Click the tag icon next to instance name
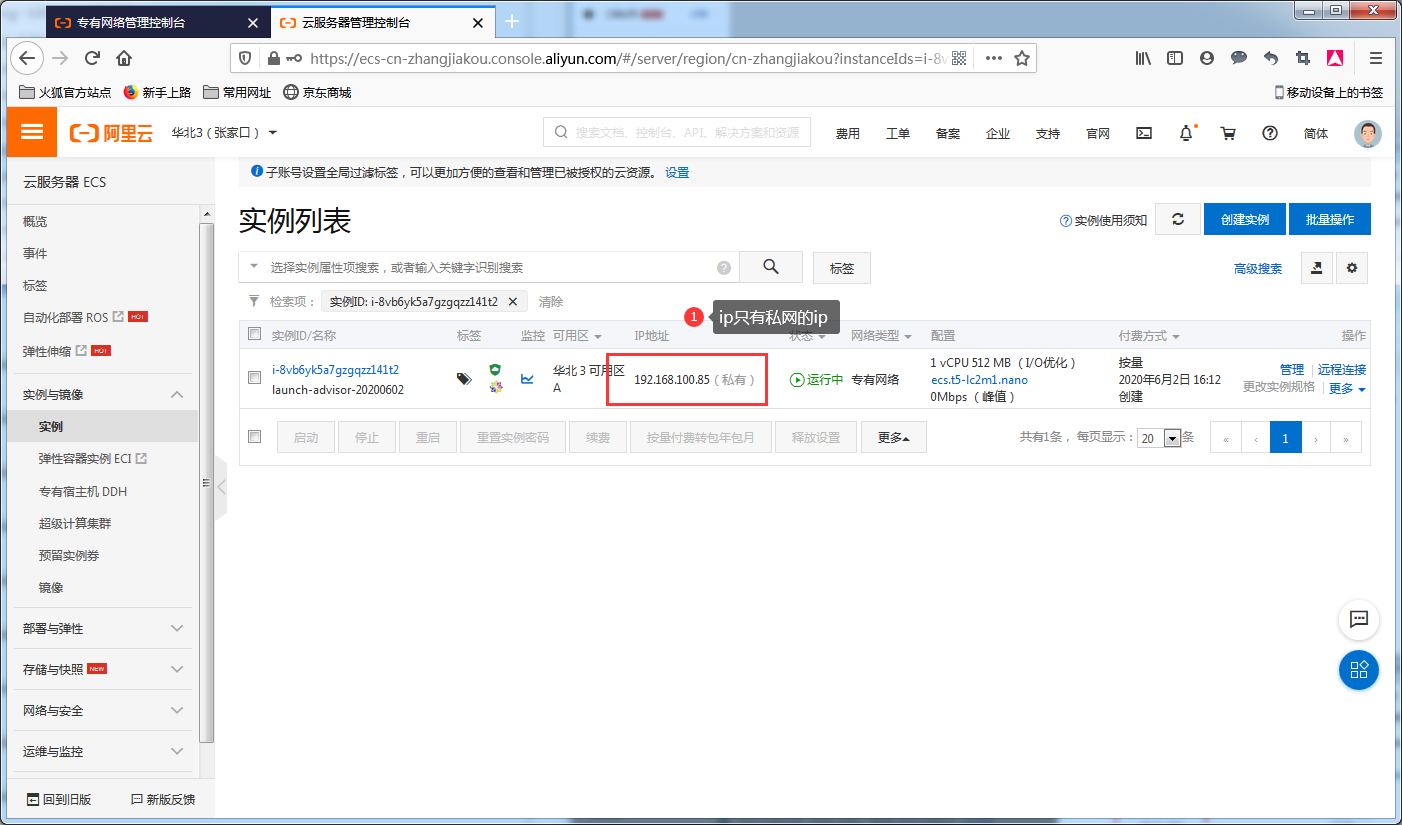The width and height of the screenshot is (1402, 825). (x=463, y=379)
